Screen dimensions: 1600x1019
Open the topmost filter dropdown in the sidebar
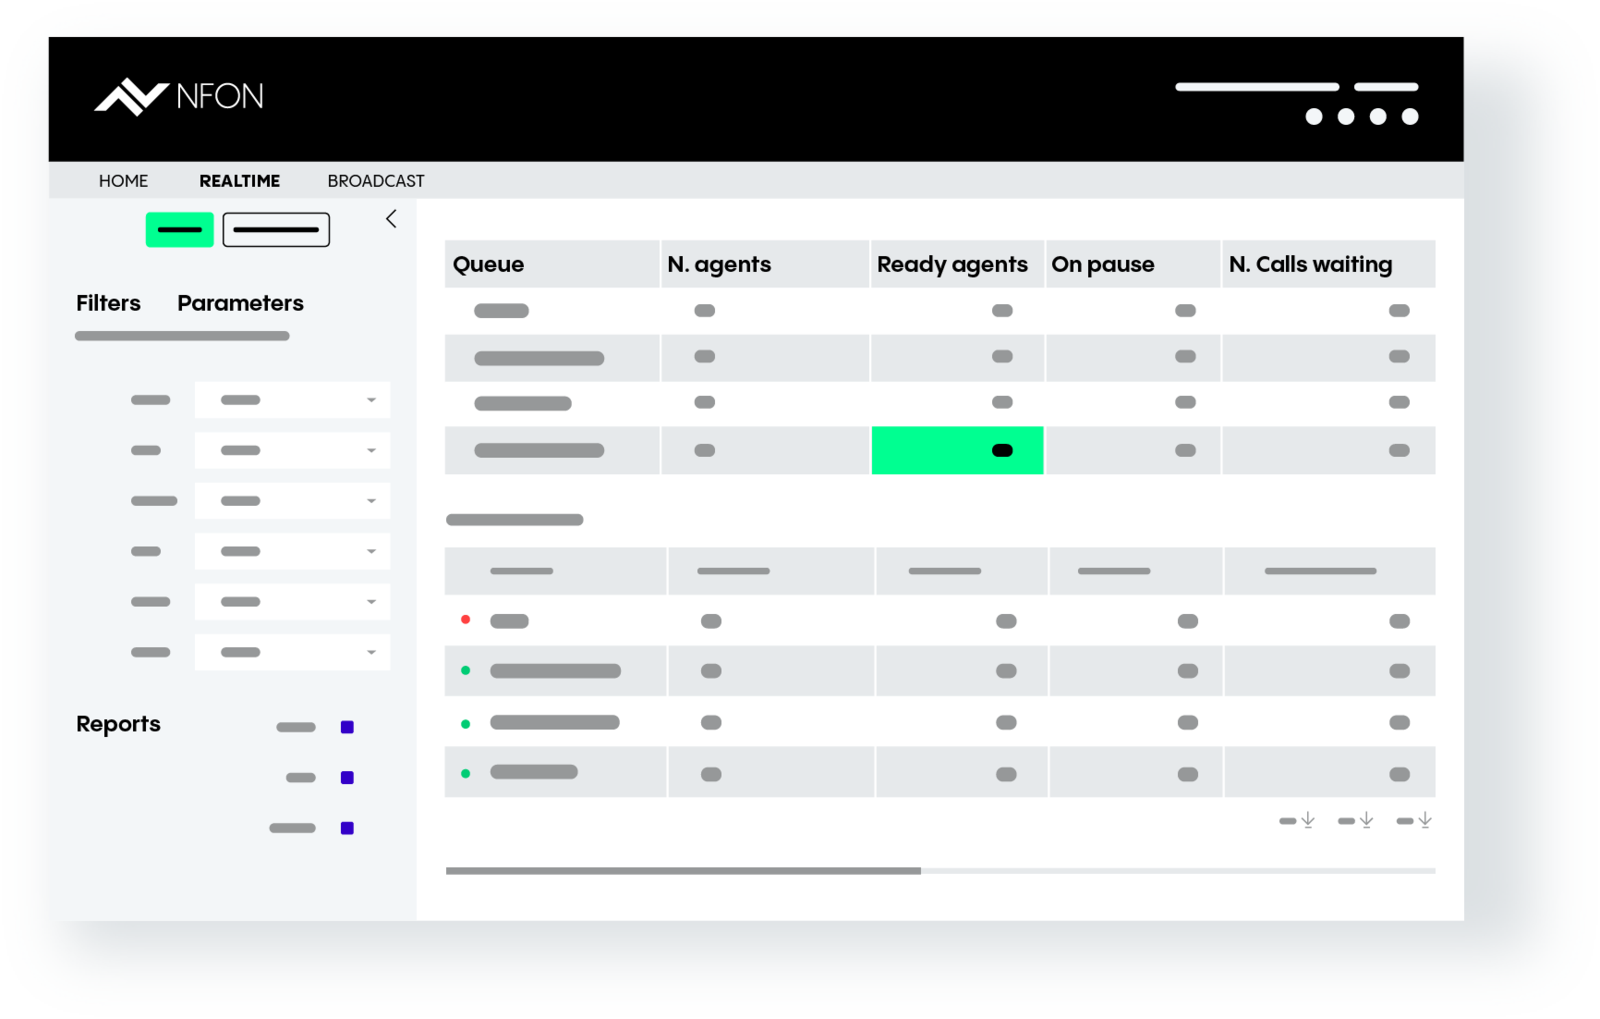(x=291, y=400)
